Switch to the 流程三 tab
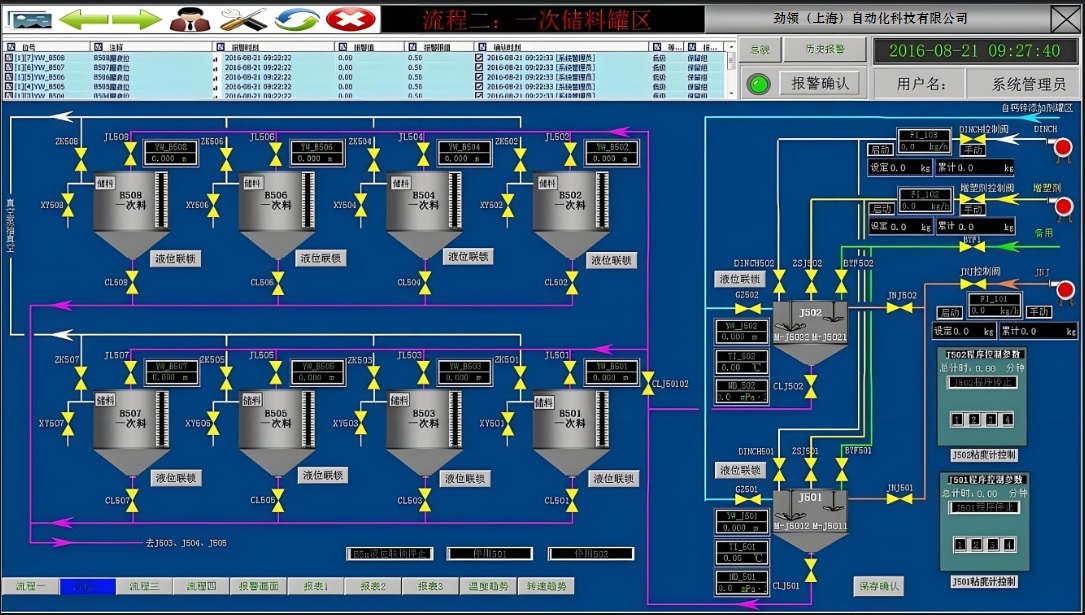The height and width of the screenshot is (615, 1085). coord(144,587)
